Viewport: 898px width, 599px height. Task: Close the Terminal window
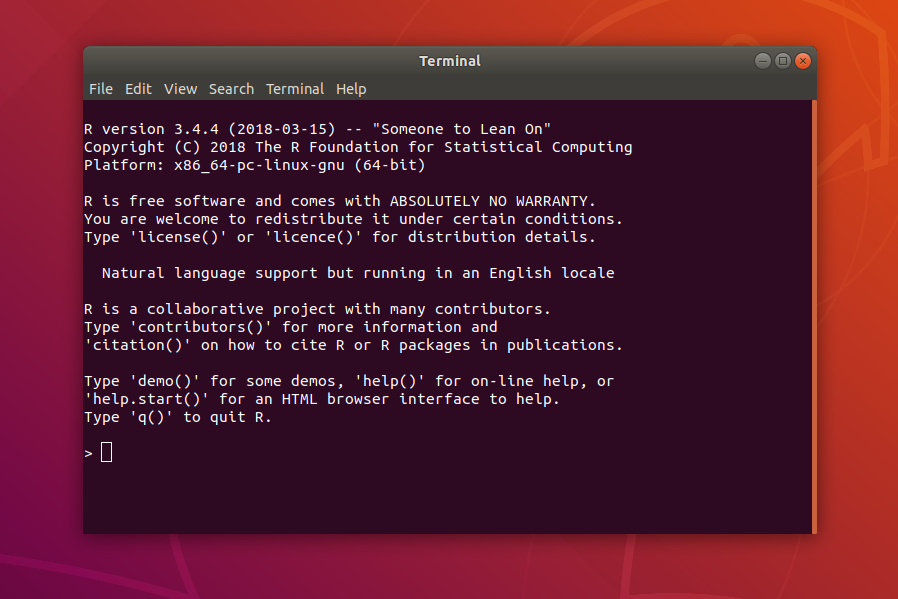803,61
